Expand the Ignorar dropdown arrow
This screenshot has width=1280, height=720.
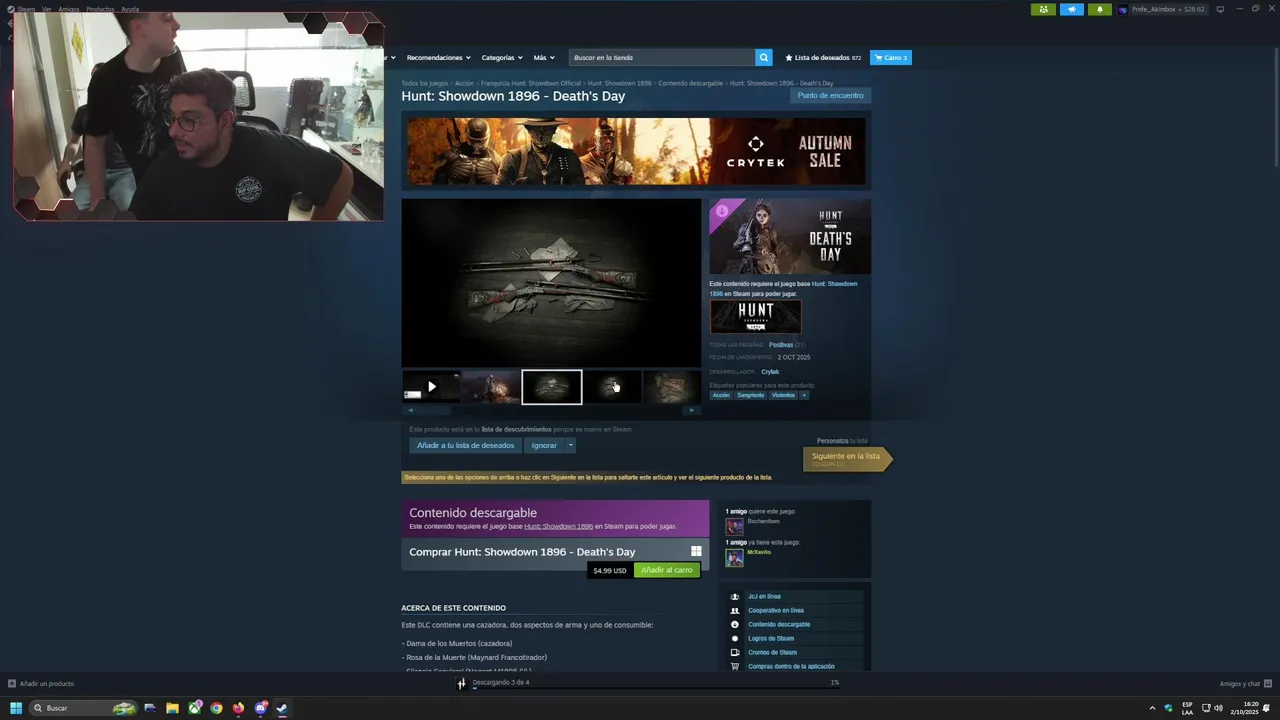(x=571, y=445)
